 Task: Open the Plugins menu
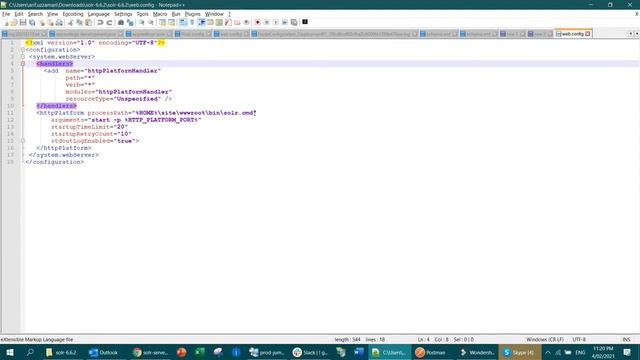tap(193, 14)
